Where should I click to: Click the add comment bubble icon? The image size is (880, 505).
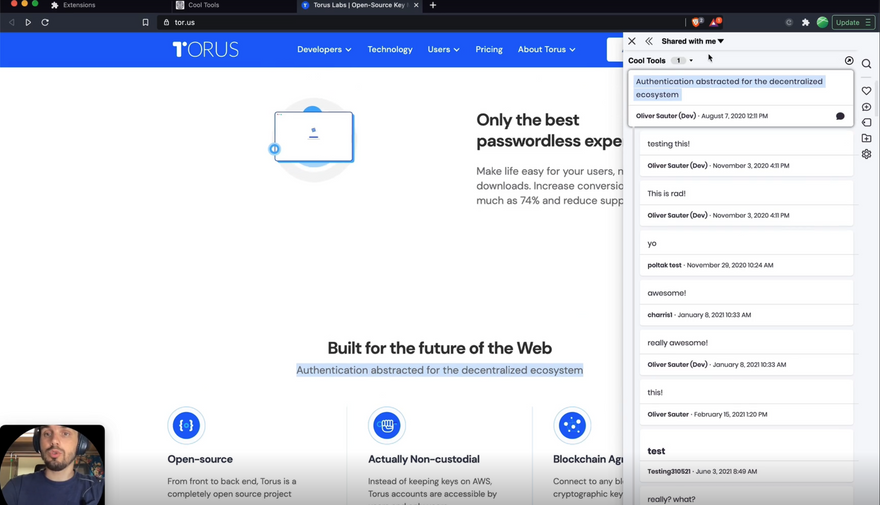[866, 107]
